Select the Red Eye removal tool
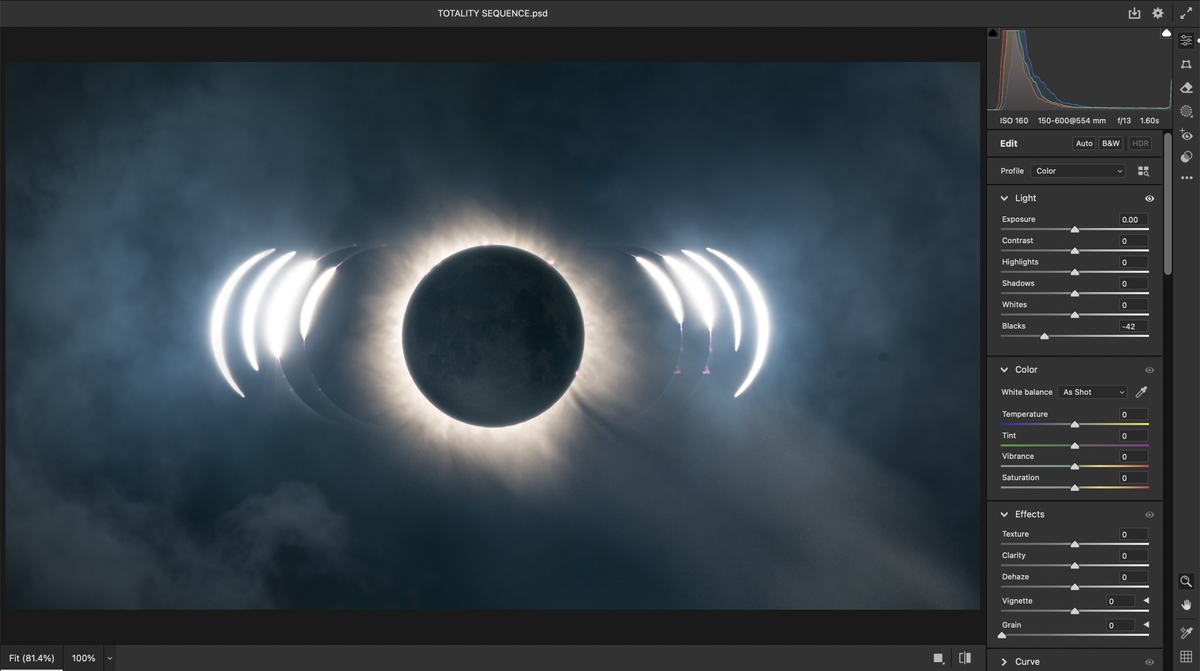1200x671 pixels. coord(1186,134)
